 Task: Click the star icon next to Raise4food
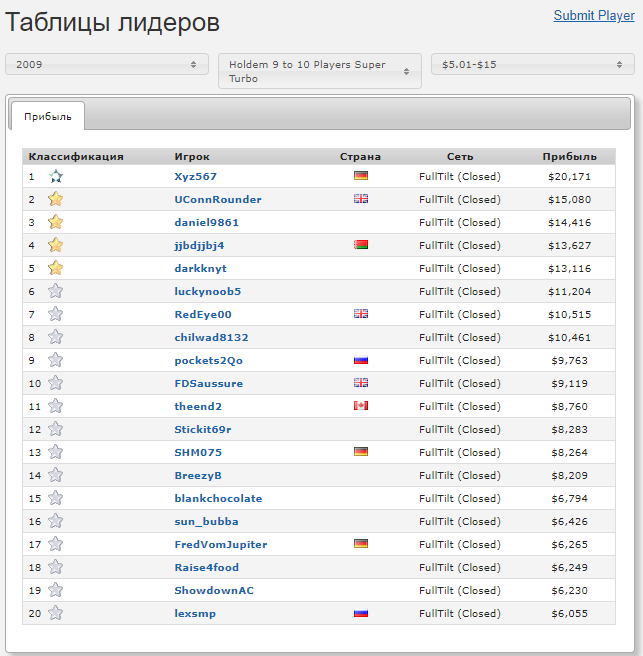(56, 567)
